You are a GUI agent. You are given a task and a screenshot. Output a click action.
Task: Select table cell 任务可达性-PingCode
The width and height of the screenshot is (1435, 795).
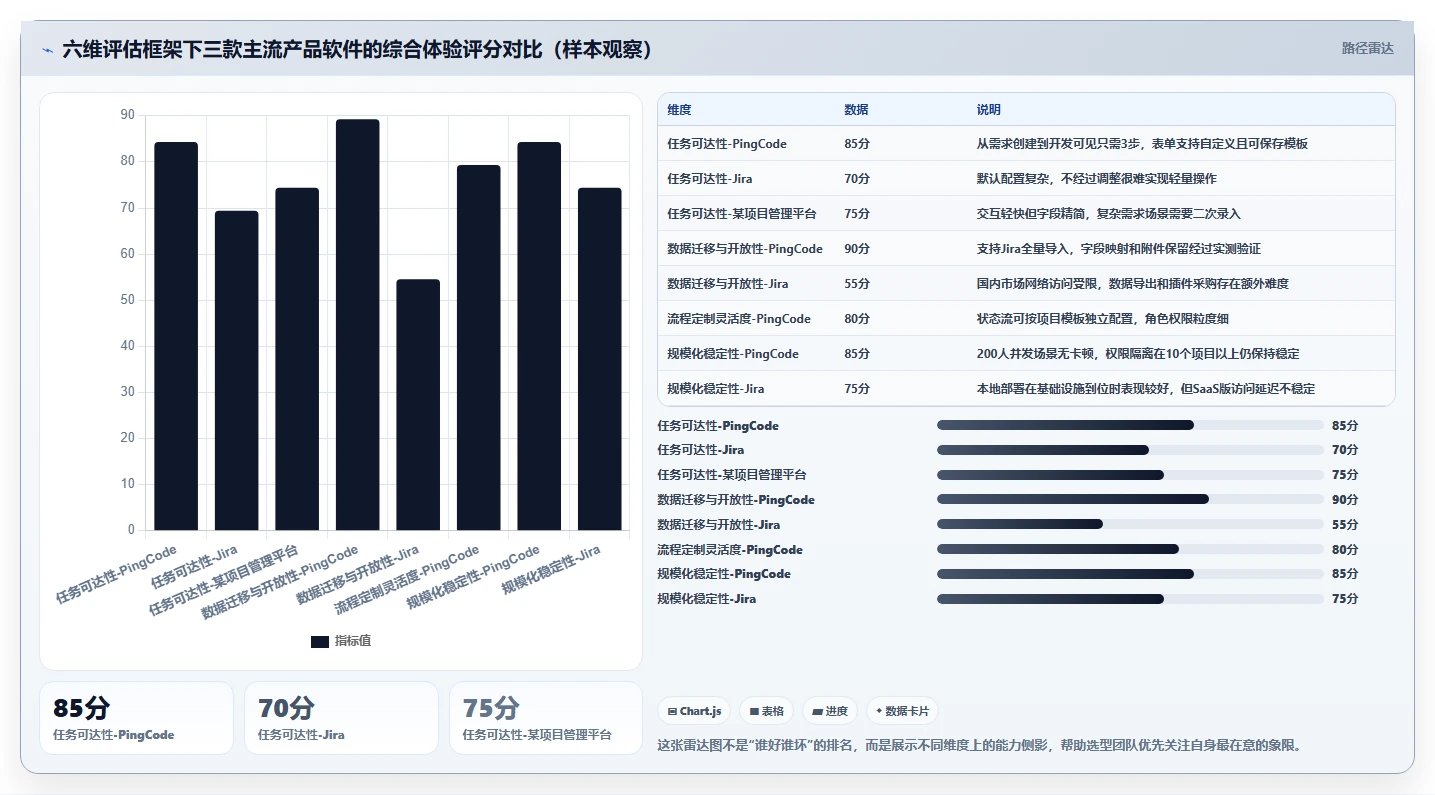click(x=727, y=144)
